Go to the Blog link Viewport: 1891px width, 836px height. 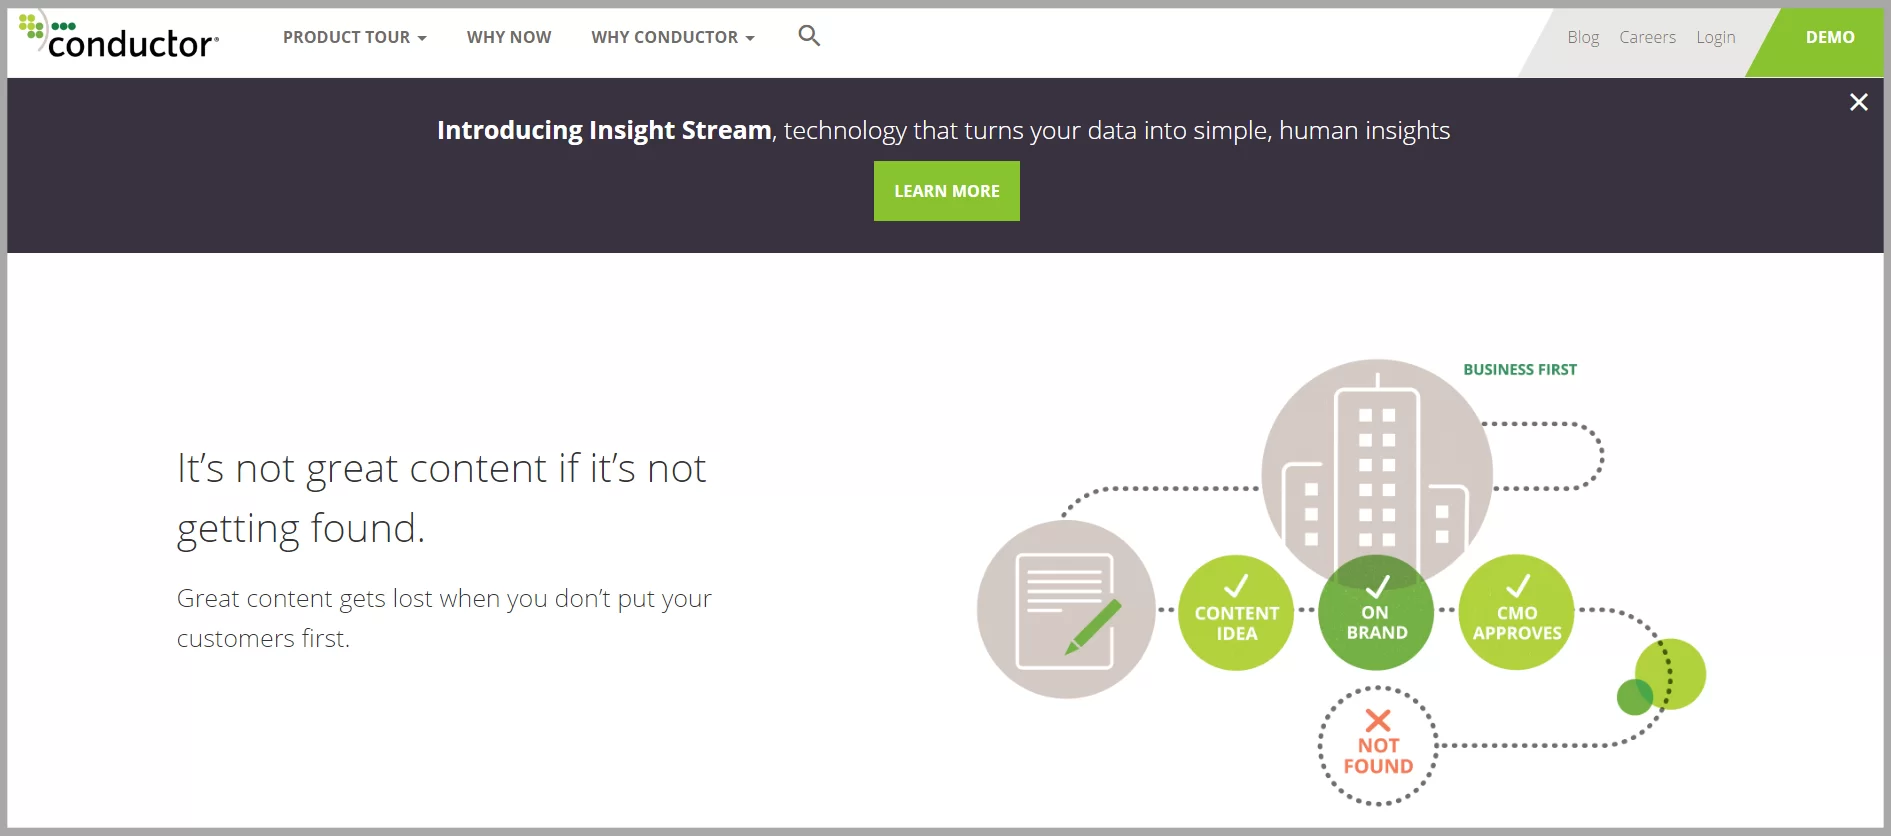pyautogui.click(x=1583, y=37)
